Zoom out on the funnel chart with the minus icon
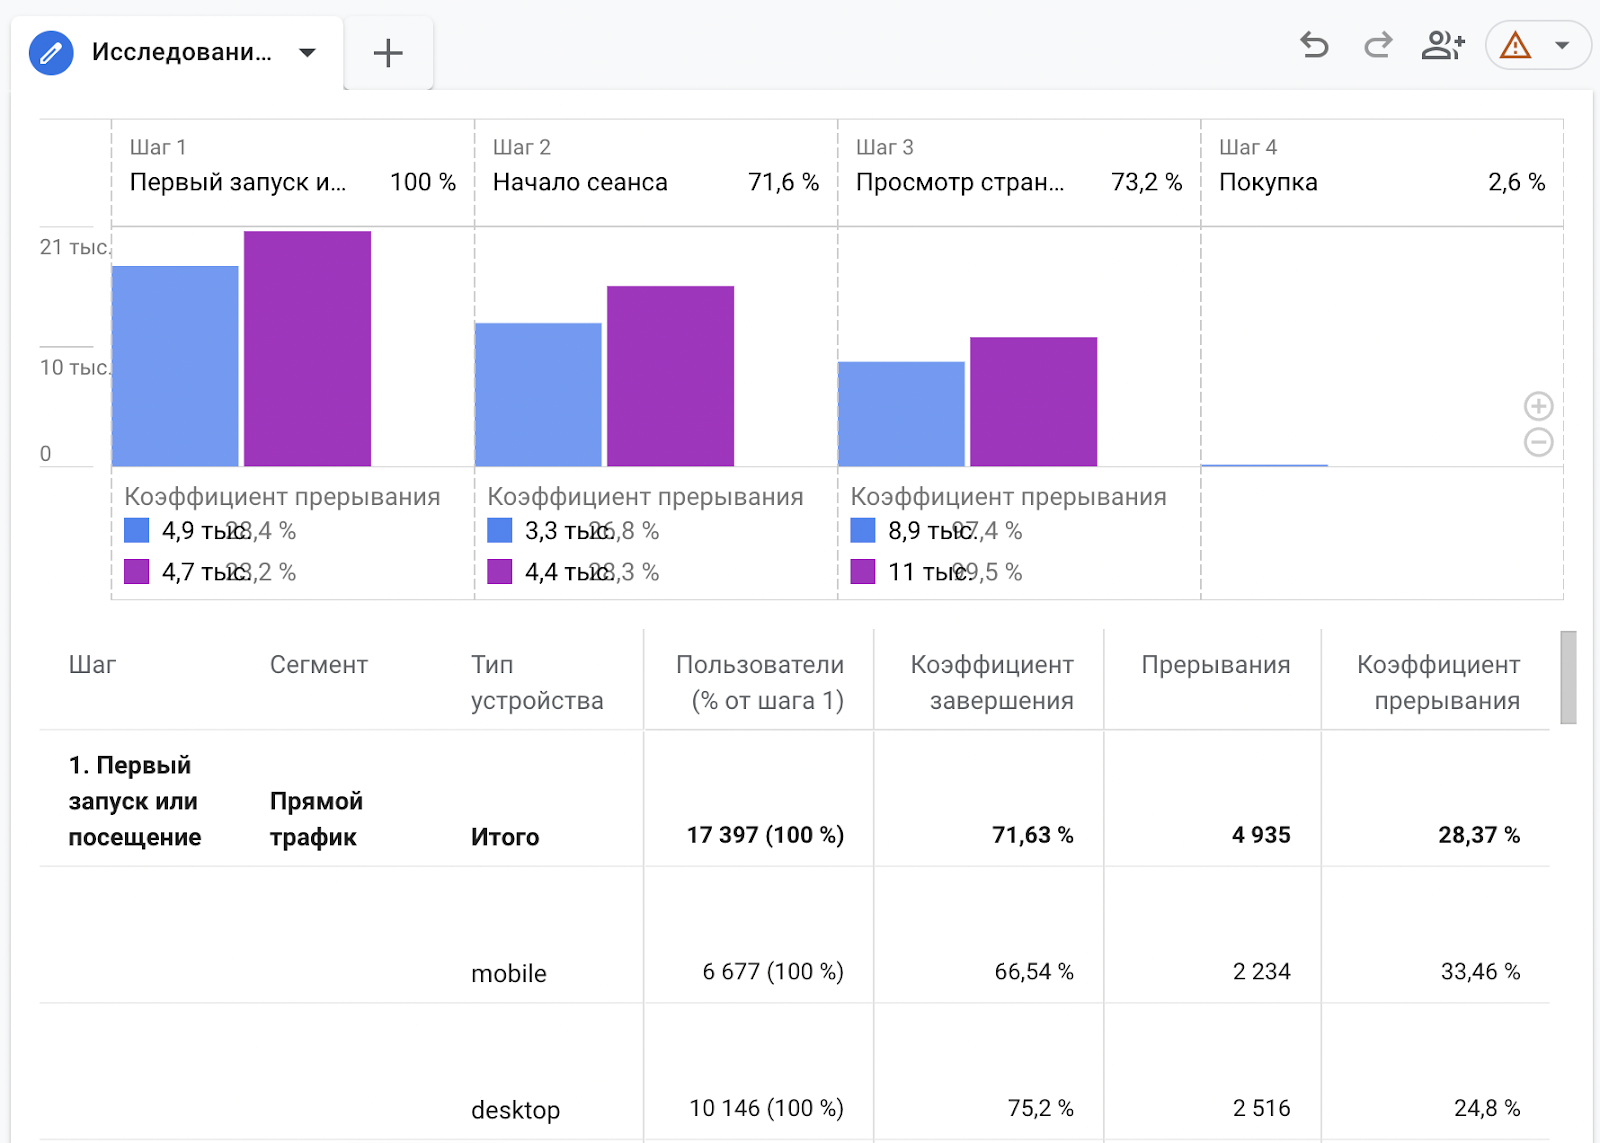This screenshot has width=1600, height=1143. 1539,444
